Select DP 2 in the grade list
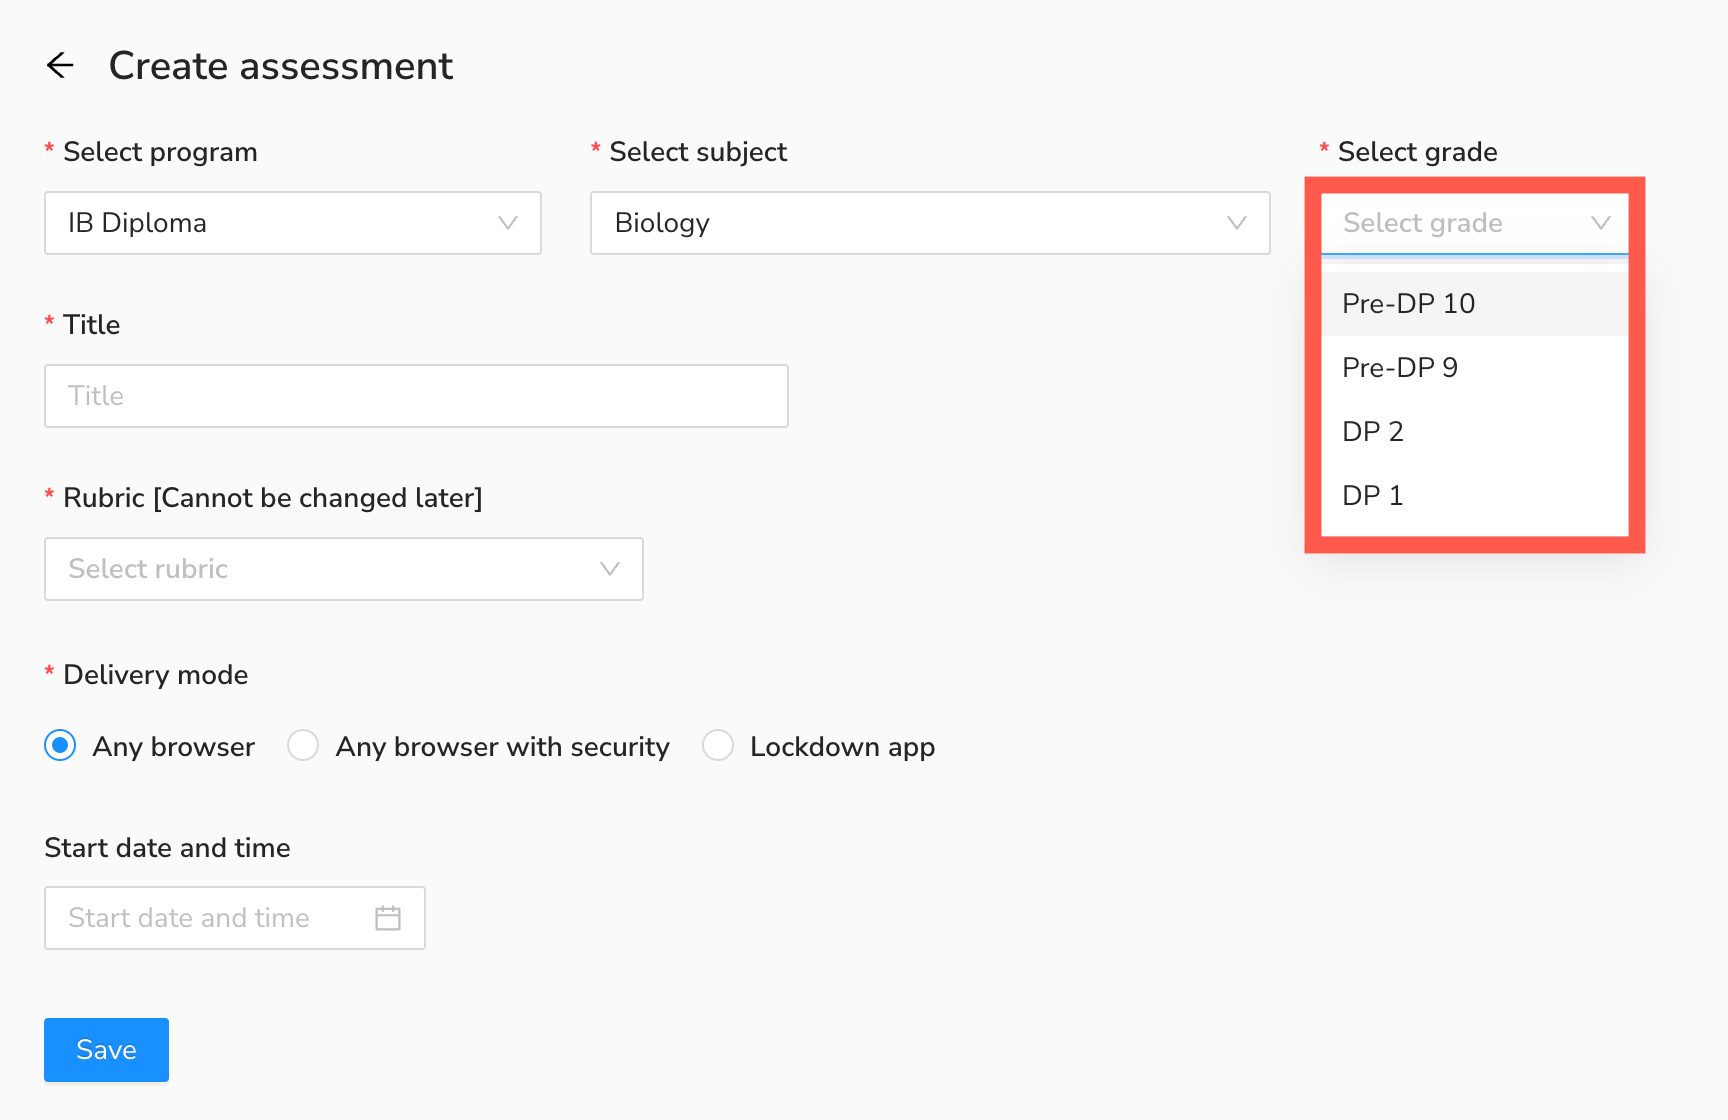 (x=1373, y=432)
